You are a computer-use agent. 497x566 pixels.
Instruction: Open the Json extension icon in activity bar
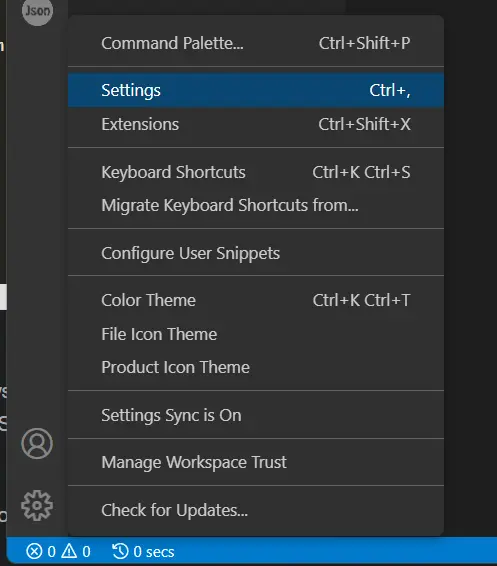(37, 11)
